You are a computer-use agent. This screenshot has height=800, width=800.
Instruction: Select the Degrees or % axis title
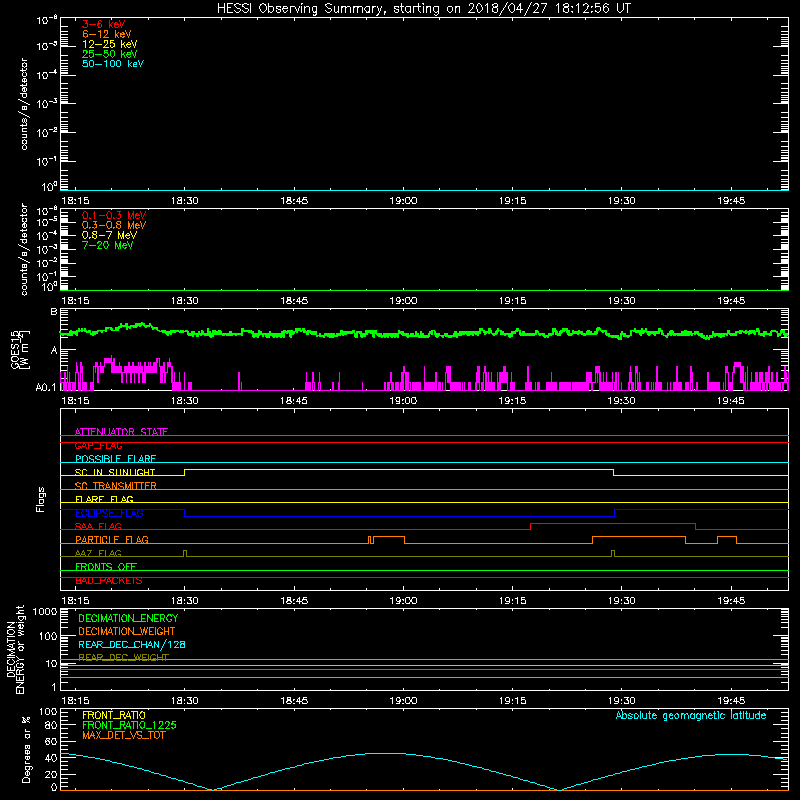pos(26,749)
